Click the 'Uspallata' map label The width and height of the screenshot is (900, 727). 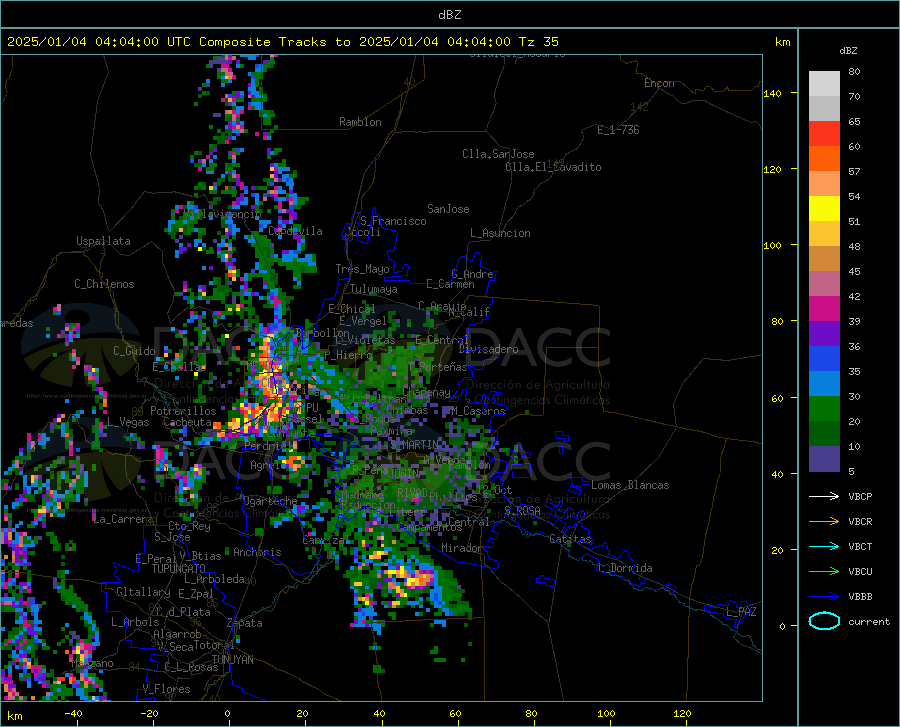coord(103,241)
